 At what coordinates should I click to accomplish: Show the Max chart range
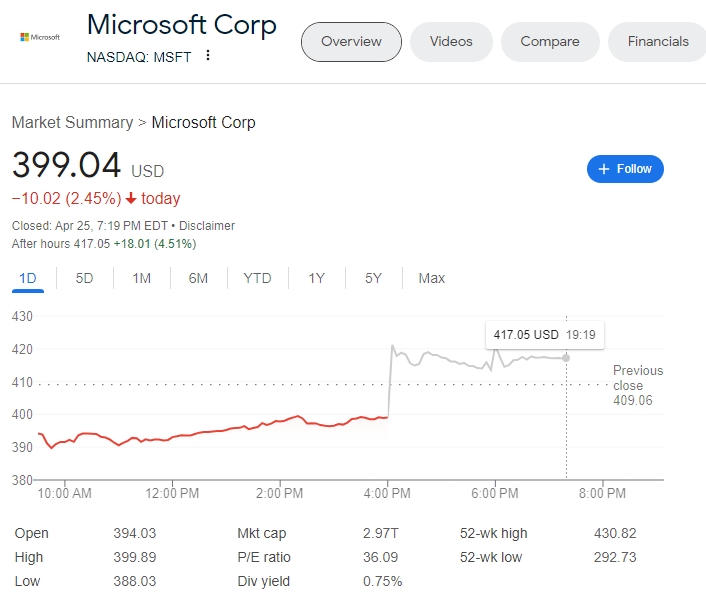pos(432,278)
